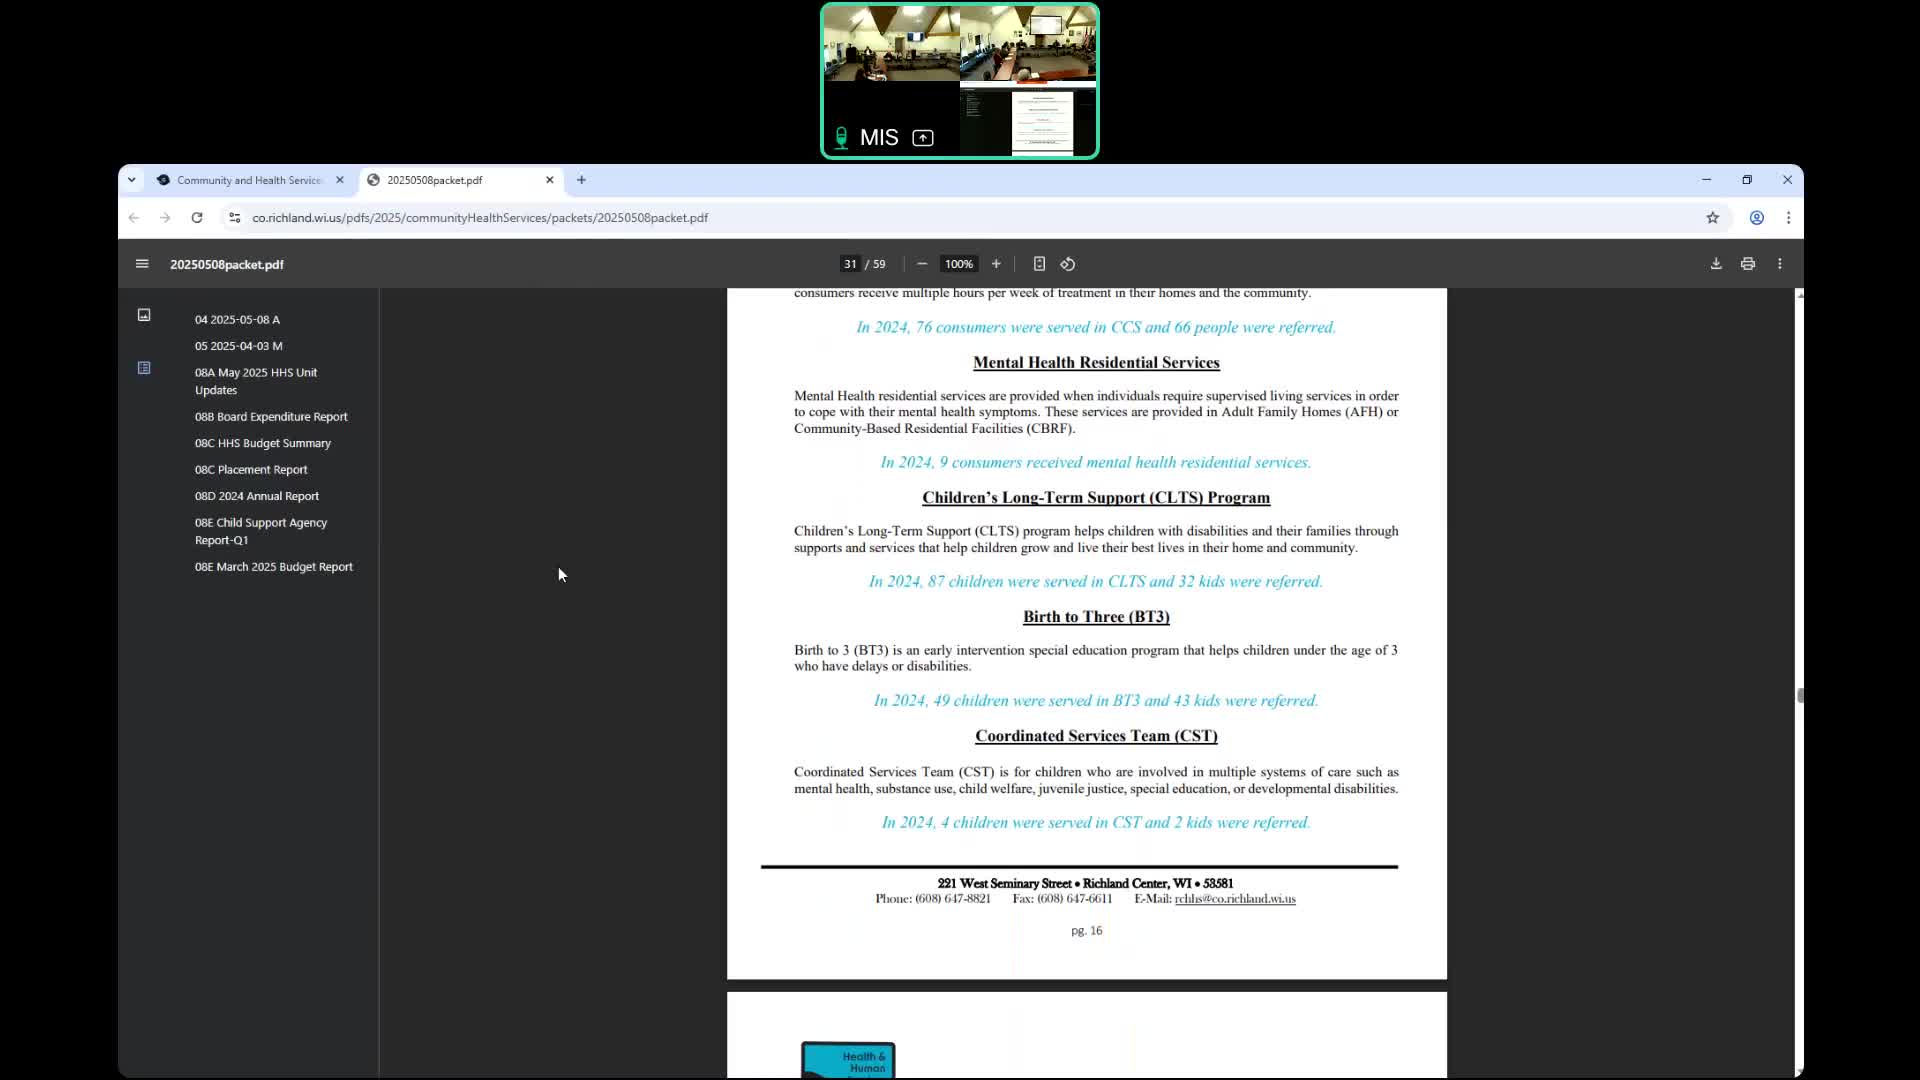Open the 08C HHS Budget Summary bookmark
The image size is (1920, 1080).
coord(263,443)
